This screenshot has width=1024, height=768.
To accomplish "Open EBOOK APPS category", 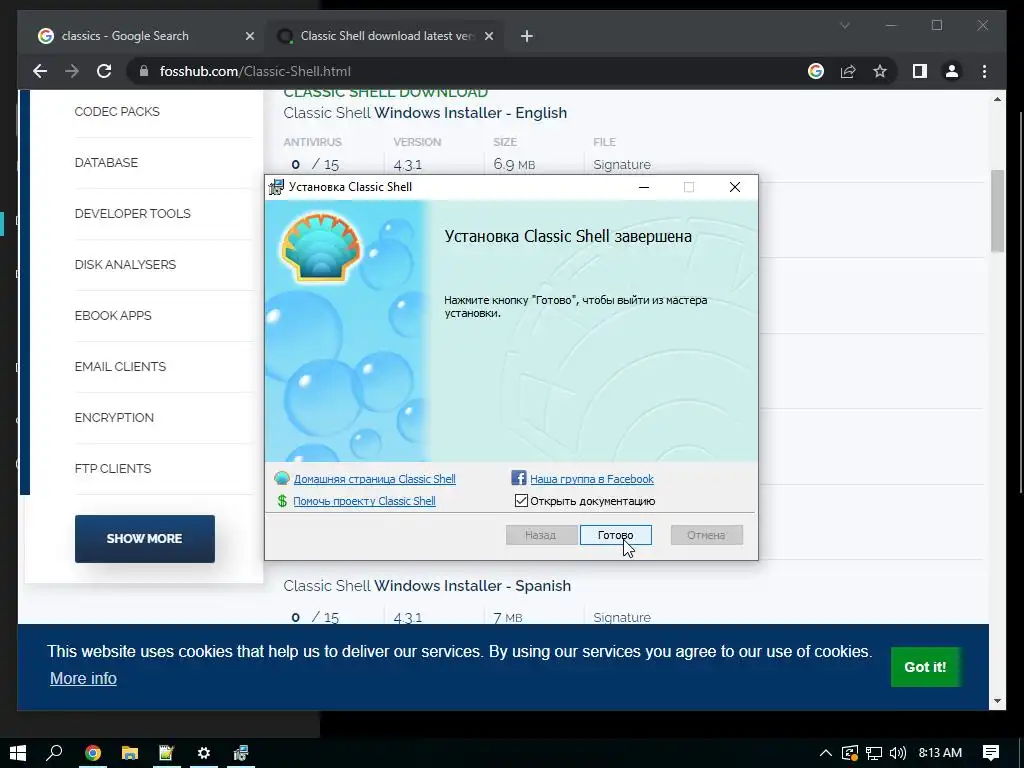I will (x=113, y=315).
